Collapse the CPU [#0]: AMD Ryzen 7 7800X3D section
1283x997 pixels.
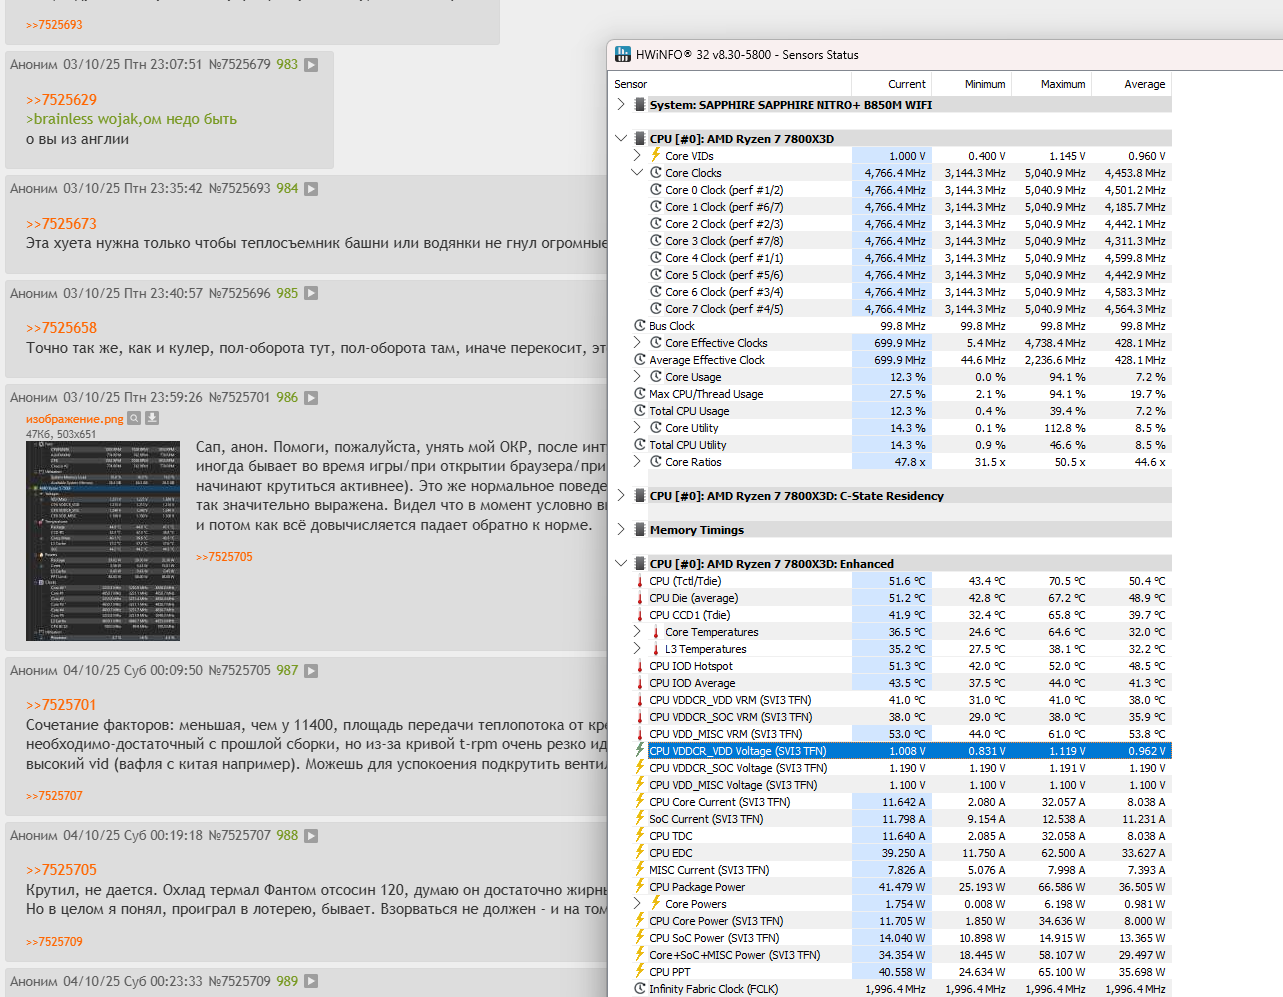point(621,138)
